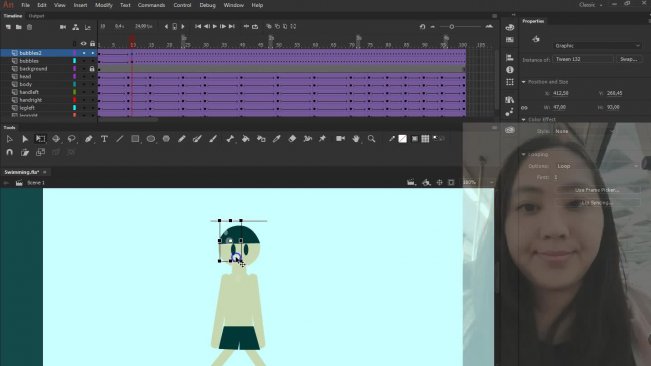Toggle Loop playback in timeline controls
Image resolution: width=651 pixels, height=366 pixels.
pyautogui.click(x=255, y=27)
